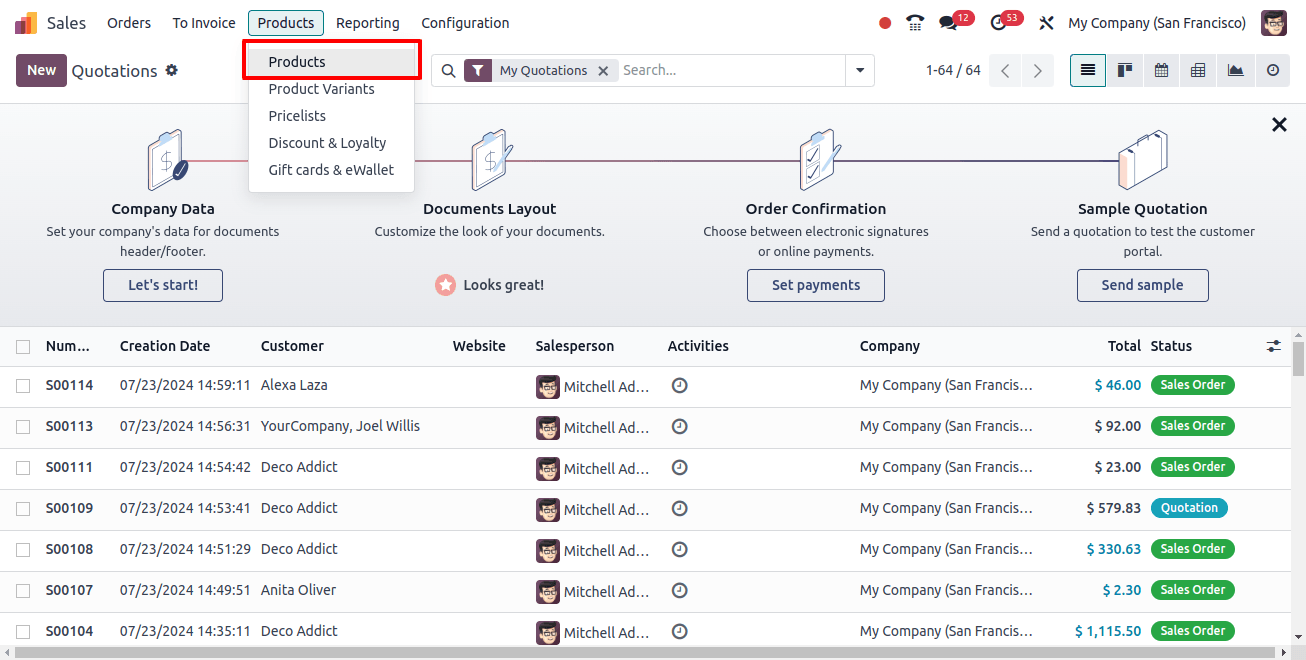Open activity clock for S00114

(679, 385)
